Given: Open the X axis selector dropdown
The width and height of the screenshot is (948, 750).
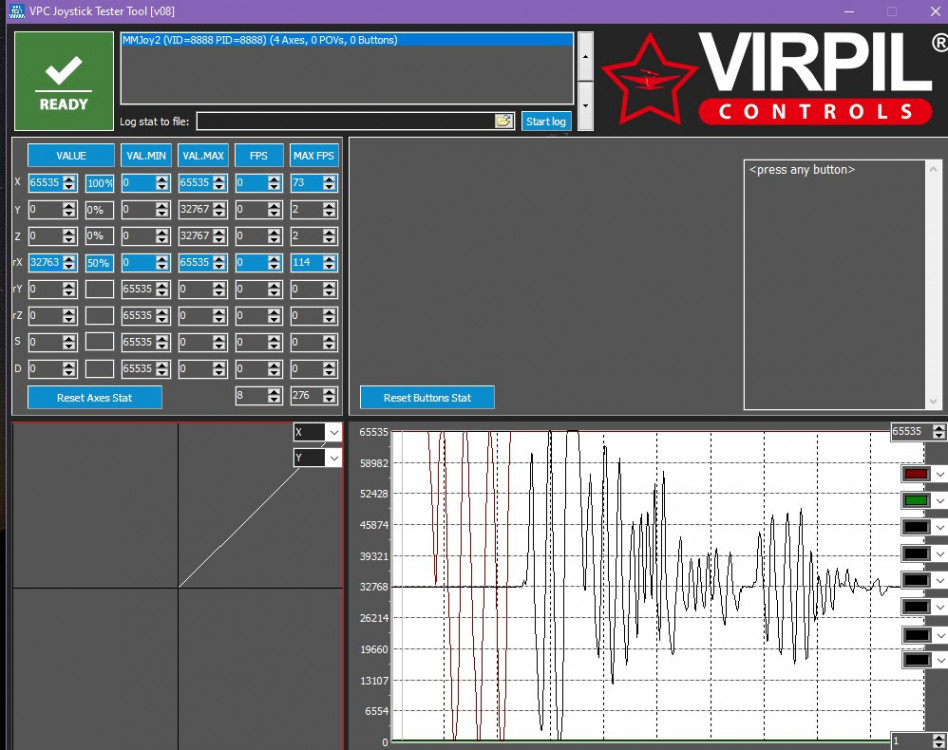Looking at the screenshot, I should coord(333,432).
